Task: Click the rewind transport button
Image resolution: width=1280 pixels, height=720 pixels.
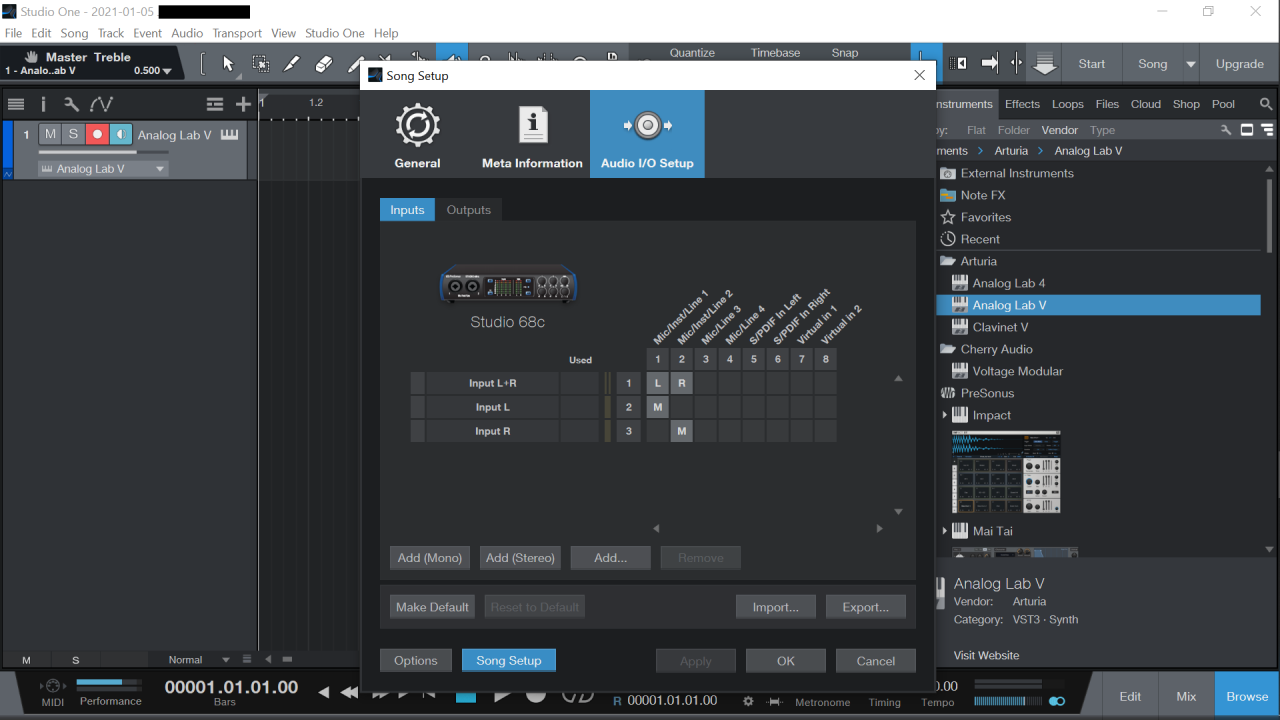Action: [x=349, y=692]
